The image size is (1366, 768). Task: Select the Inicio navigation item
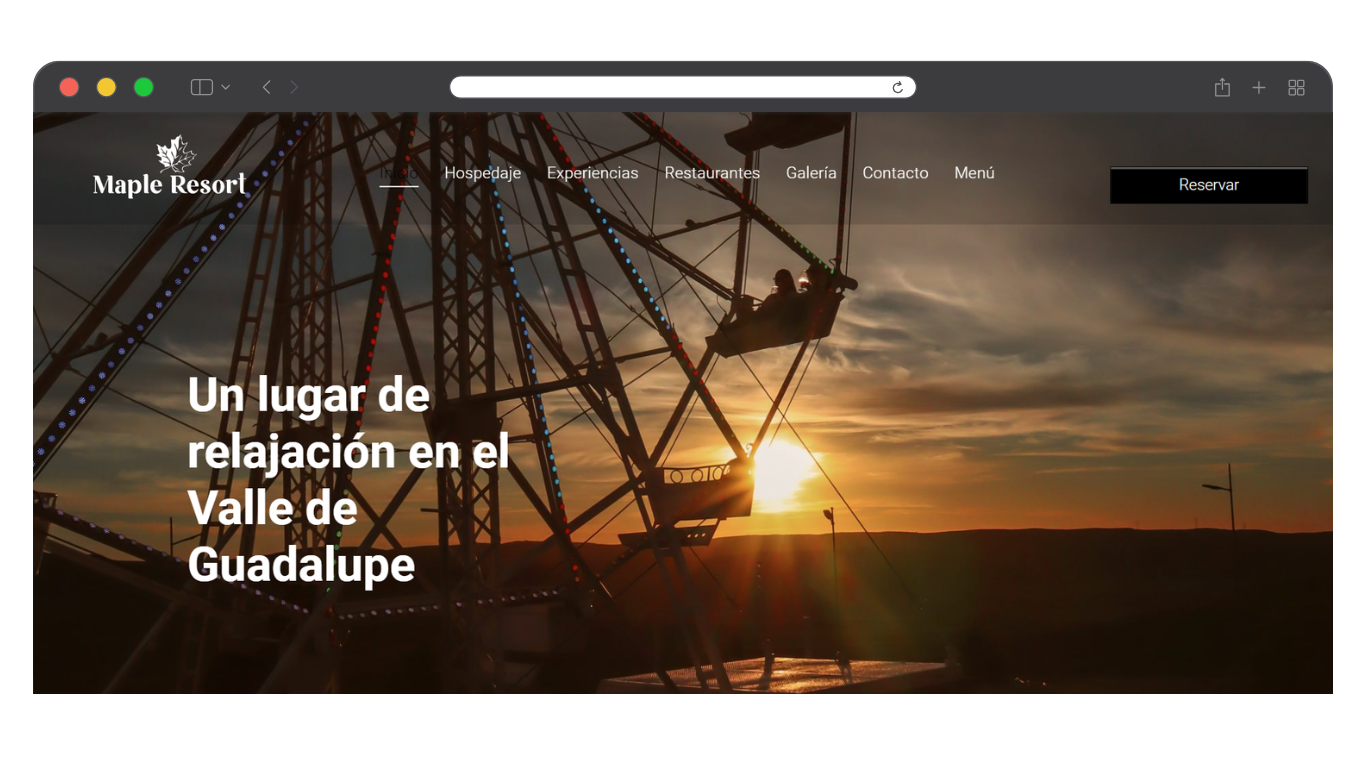[x=399, y=173]
